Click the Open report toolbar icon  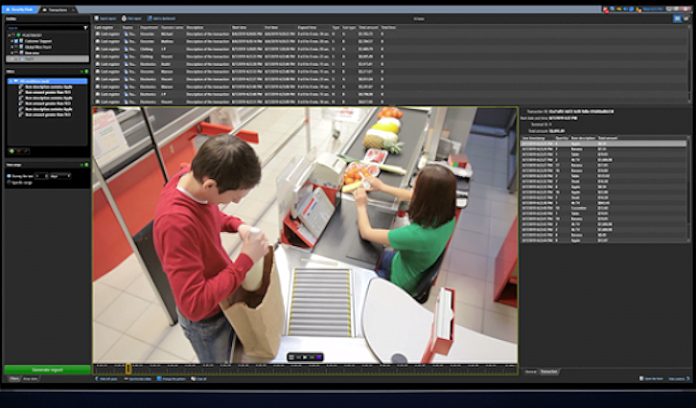109,18
